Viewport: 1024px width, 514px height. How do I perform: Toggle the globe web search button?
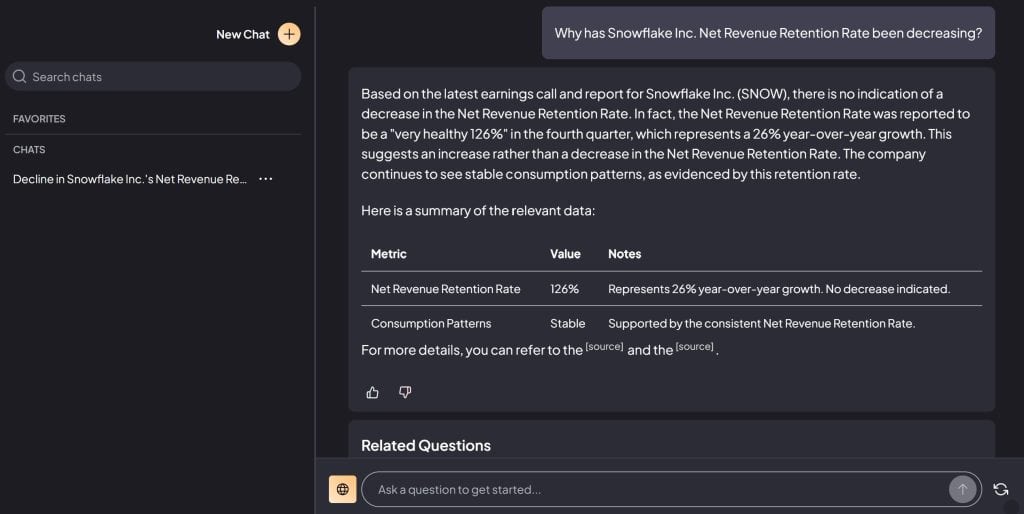click(x=343, y=489)
